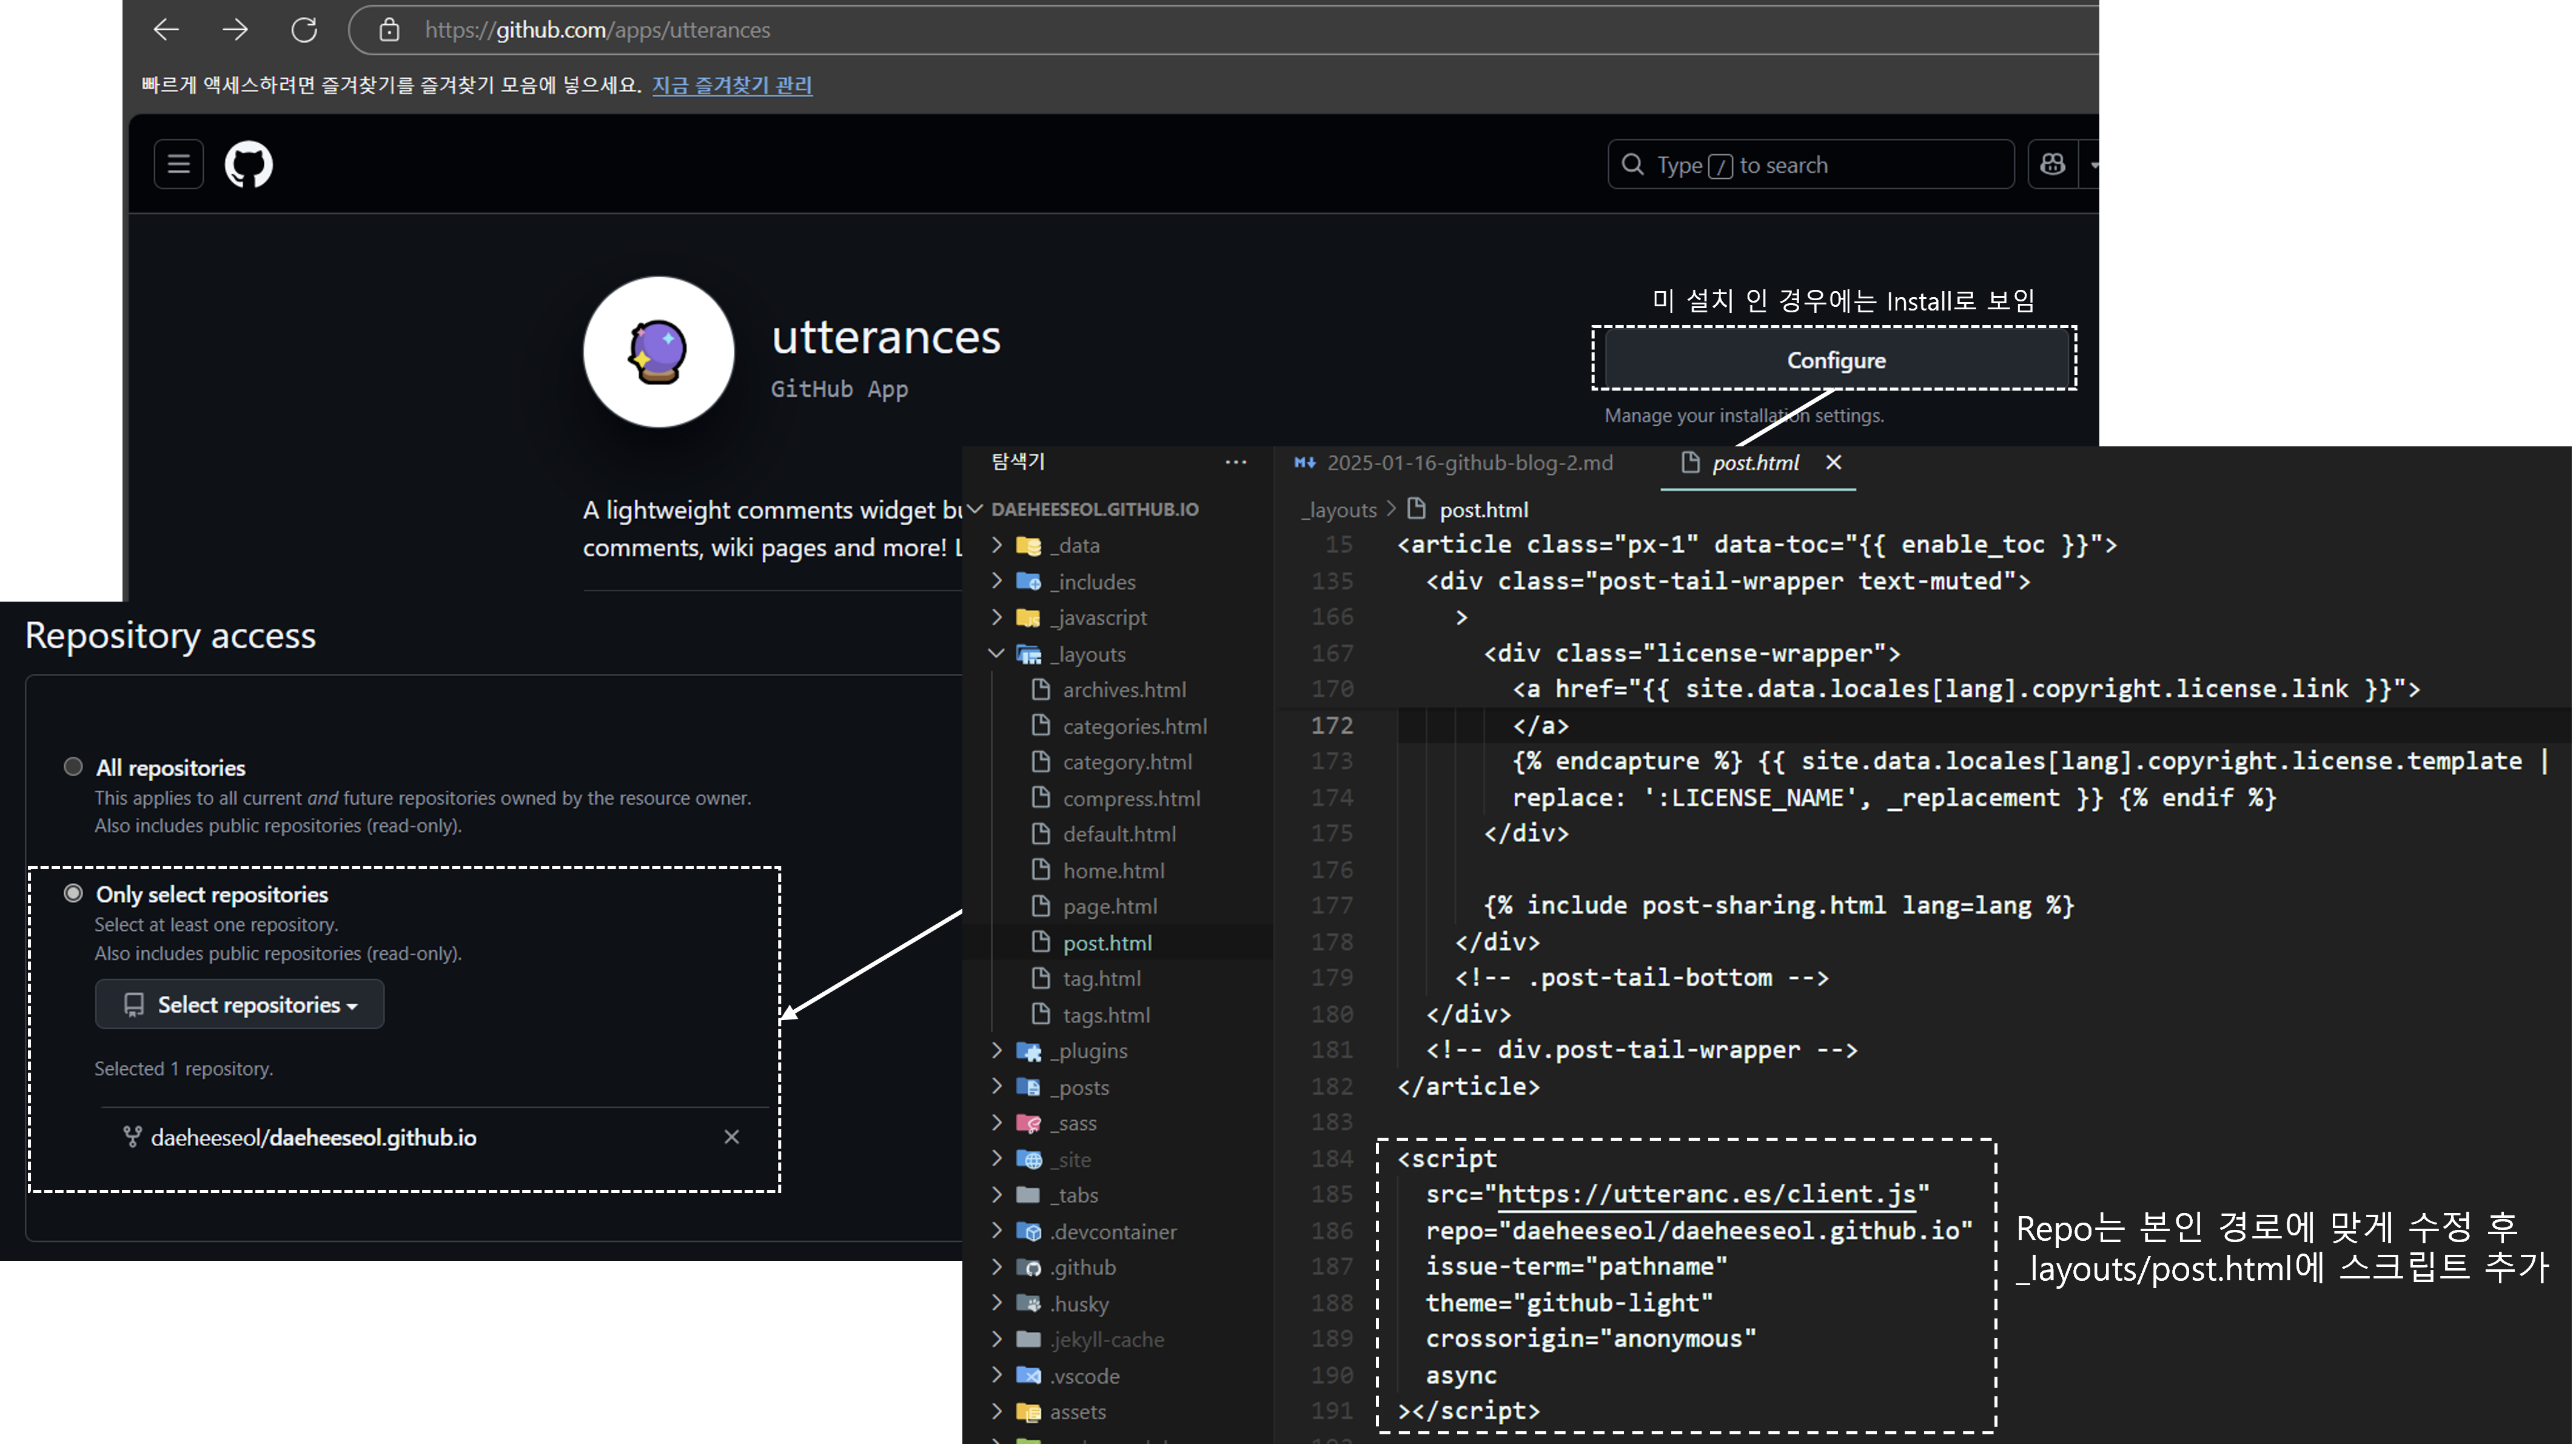The image size is (2576, 1444).
Task: Select the All repositories radio option
Action: pos(73,767)
